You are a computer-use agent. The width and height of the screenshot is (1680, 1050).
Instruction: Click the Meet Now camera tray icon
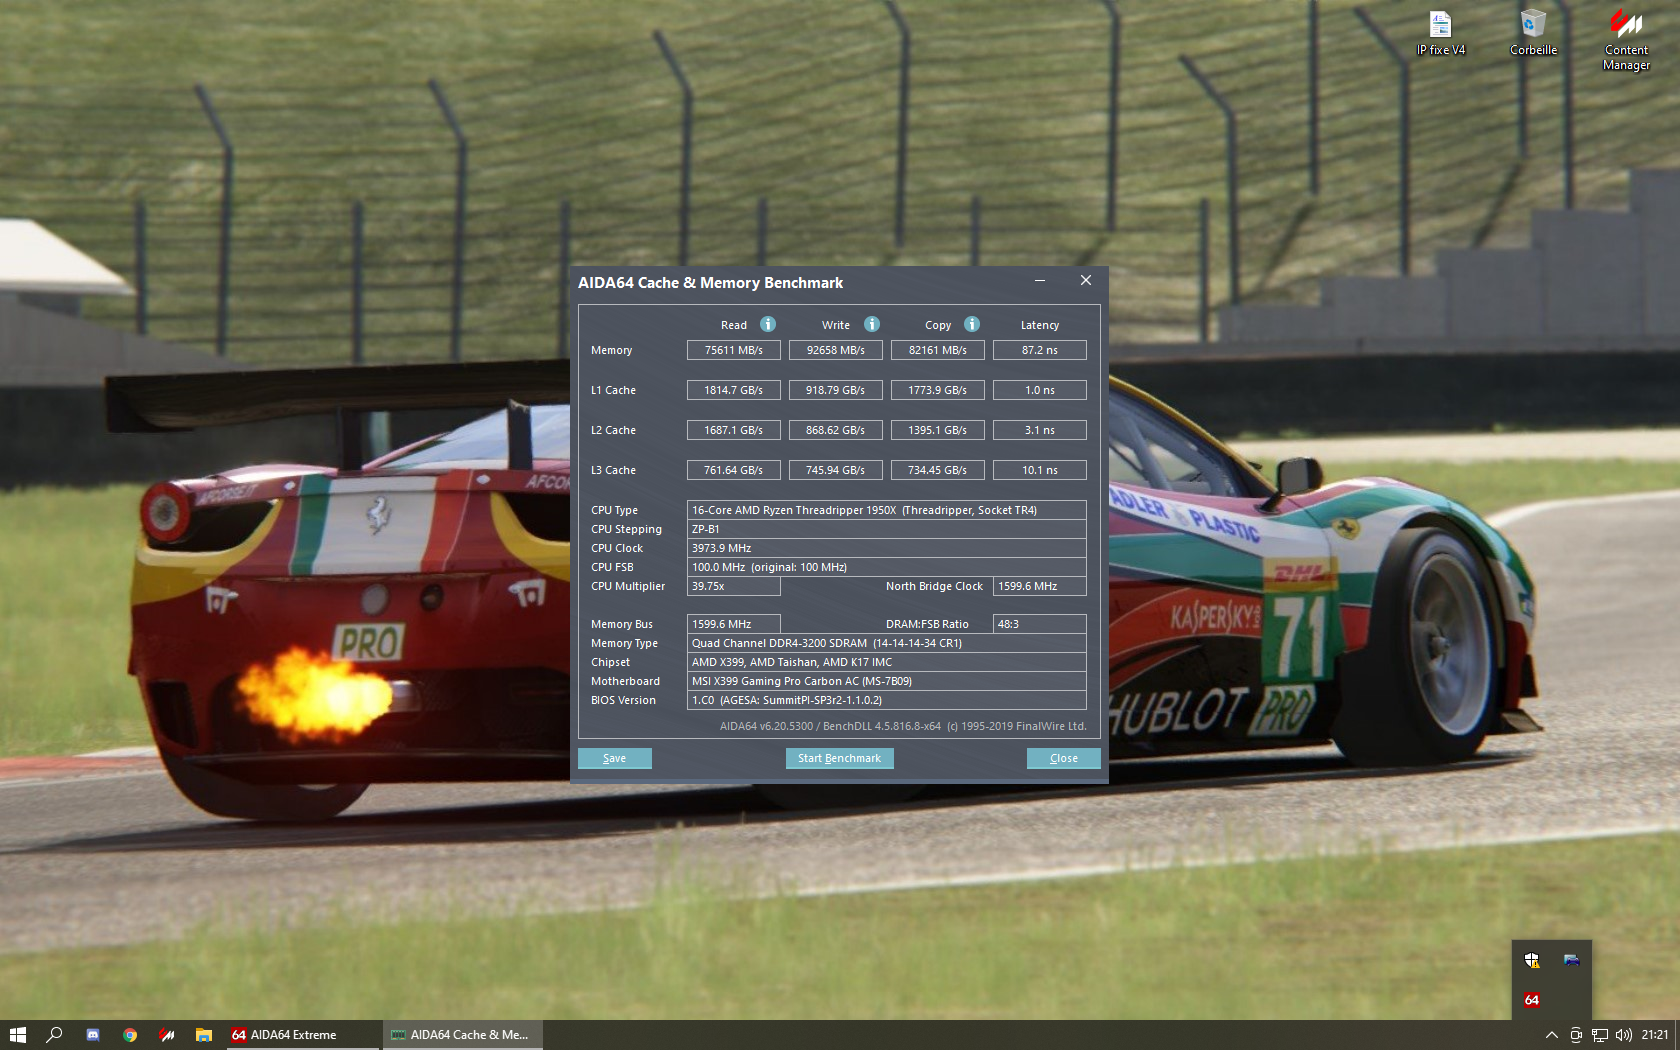click(x=1576, y=1035)
